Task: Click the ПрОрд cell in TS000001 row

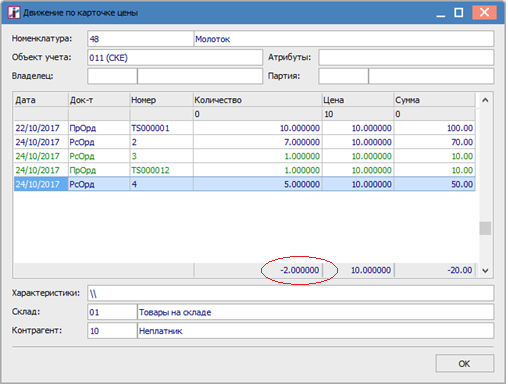Action: click(x=99, y=128)
